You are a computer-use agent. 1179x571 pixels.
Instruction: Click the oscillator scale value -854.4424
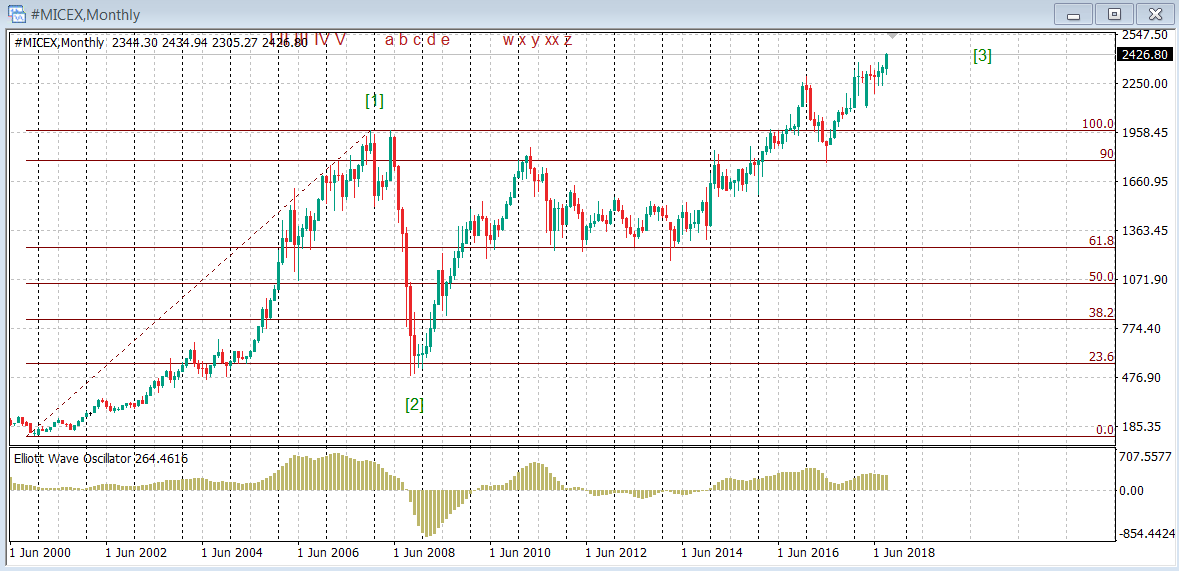click(1146, 533)
